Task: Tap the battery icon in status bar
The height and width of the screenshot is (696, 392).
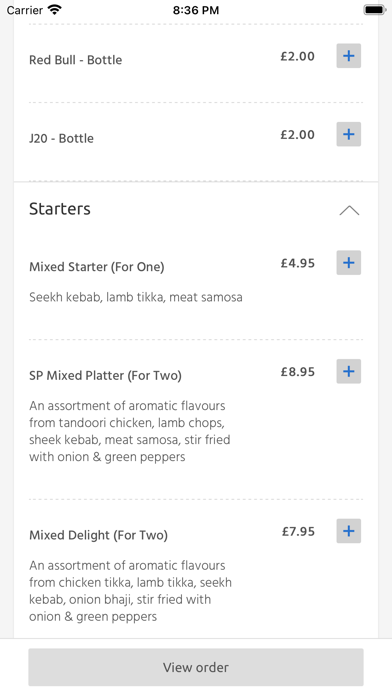Action: (374, 10)
